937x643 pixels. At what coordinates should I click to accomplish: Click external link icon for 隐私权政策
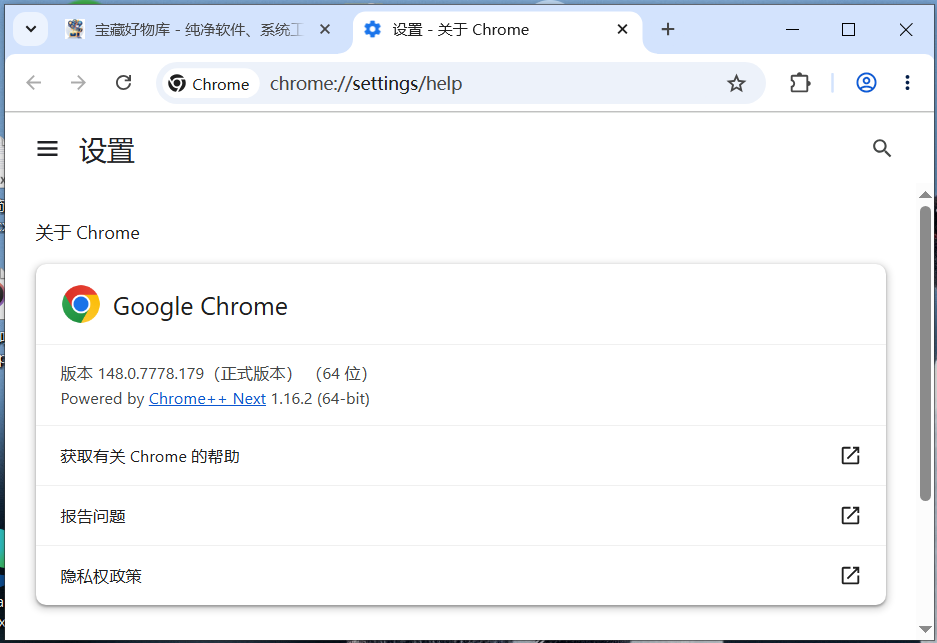click(x=850, y=575)
